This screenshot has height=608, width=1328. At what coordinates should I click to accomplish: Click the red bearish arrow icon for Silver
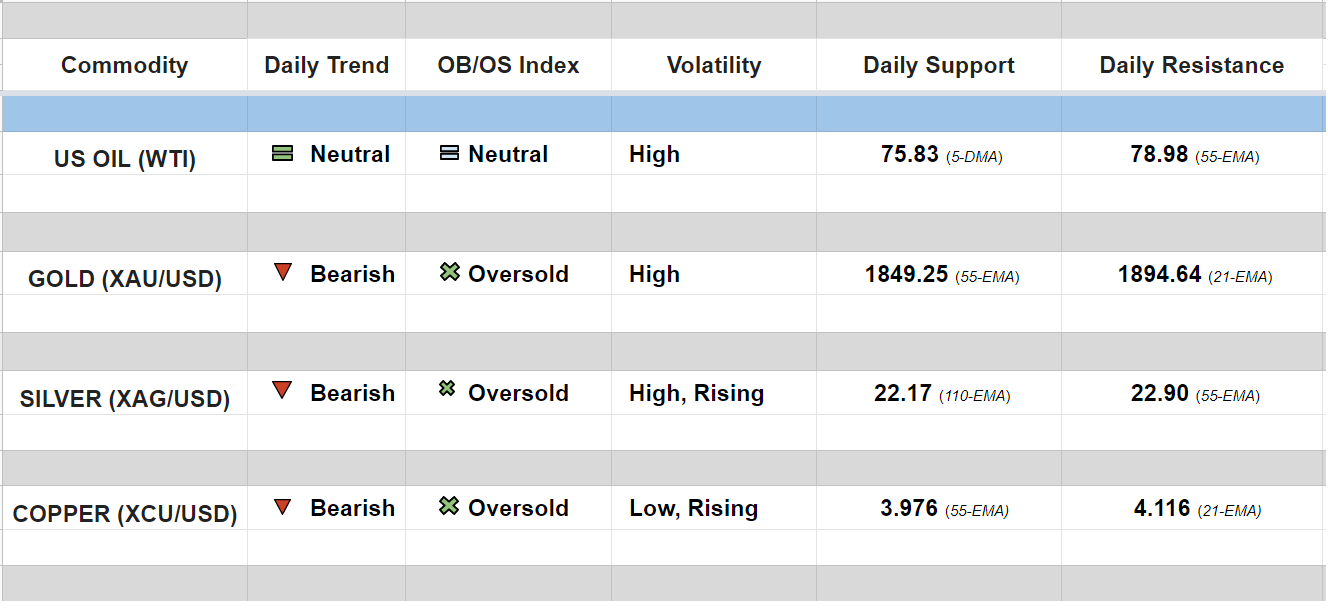tap(283, 391)
